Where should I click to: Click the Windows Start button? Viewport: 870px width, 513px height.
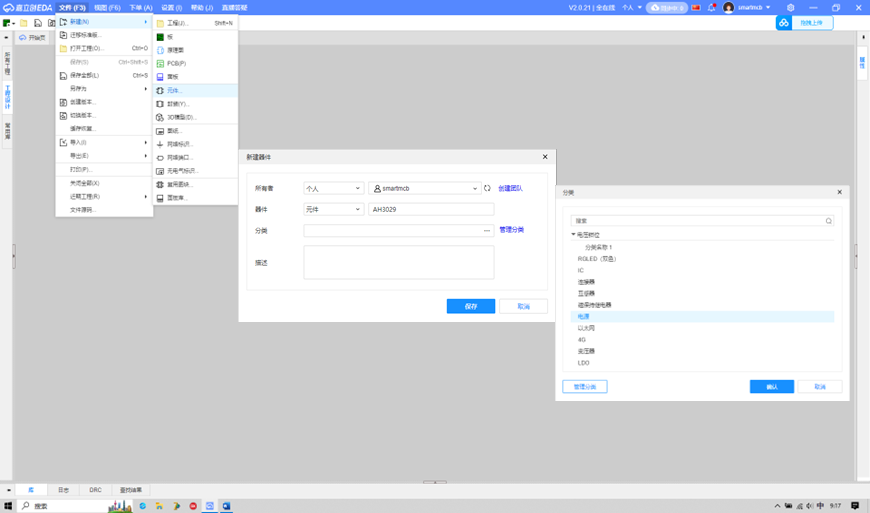pyautogui.click(x=8, y=506)
